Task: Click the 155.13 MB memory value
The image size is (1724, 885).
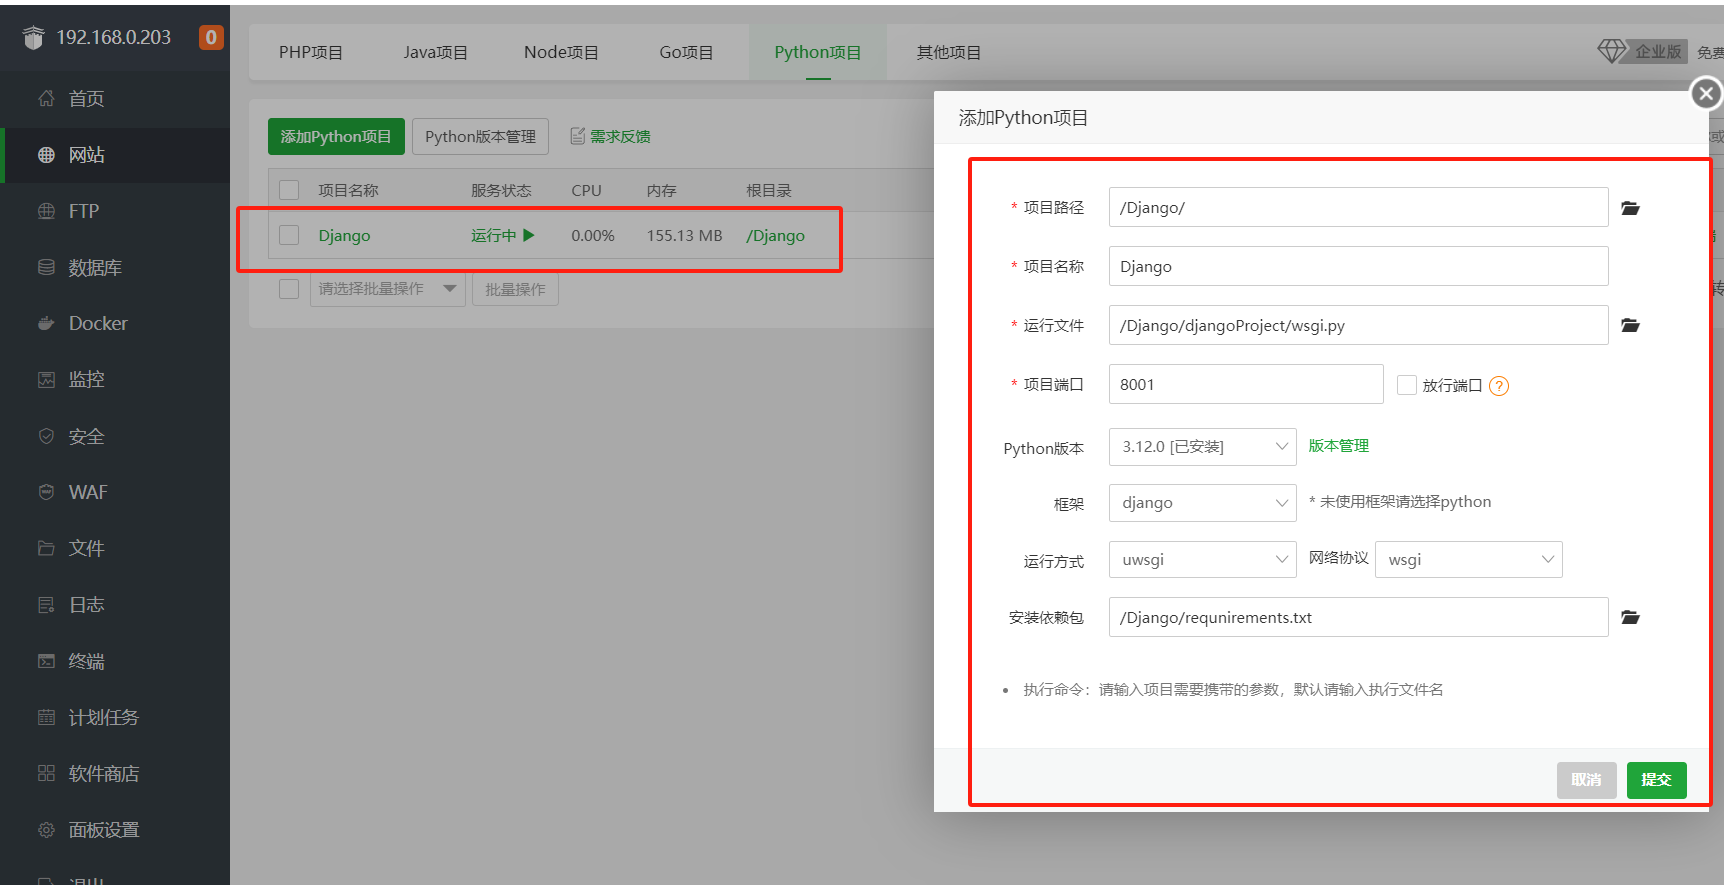Action: pyautogui.click(x=684, y=235)
